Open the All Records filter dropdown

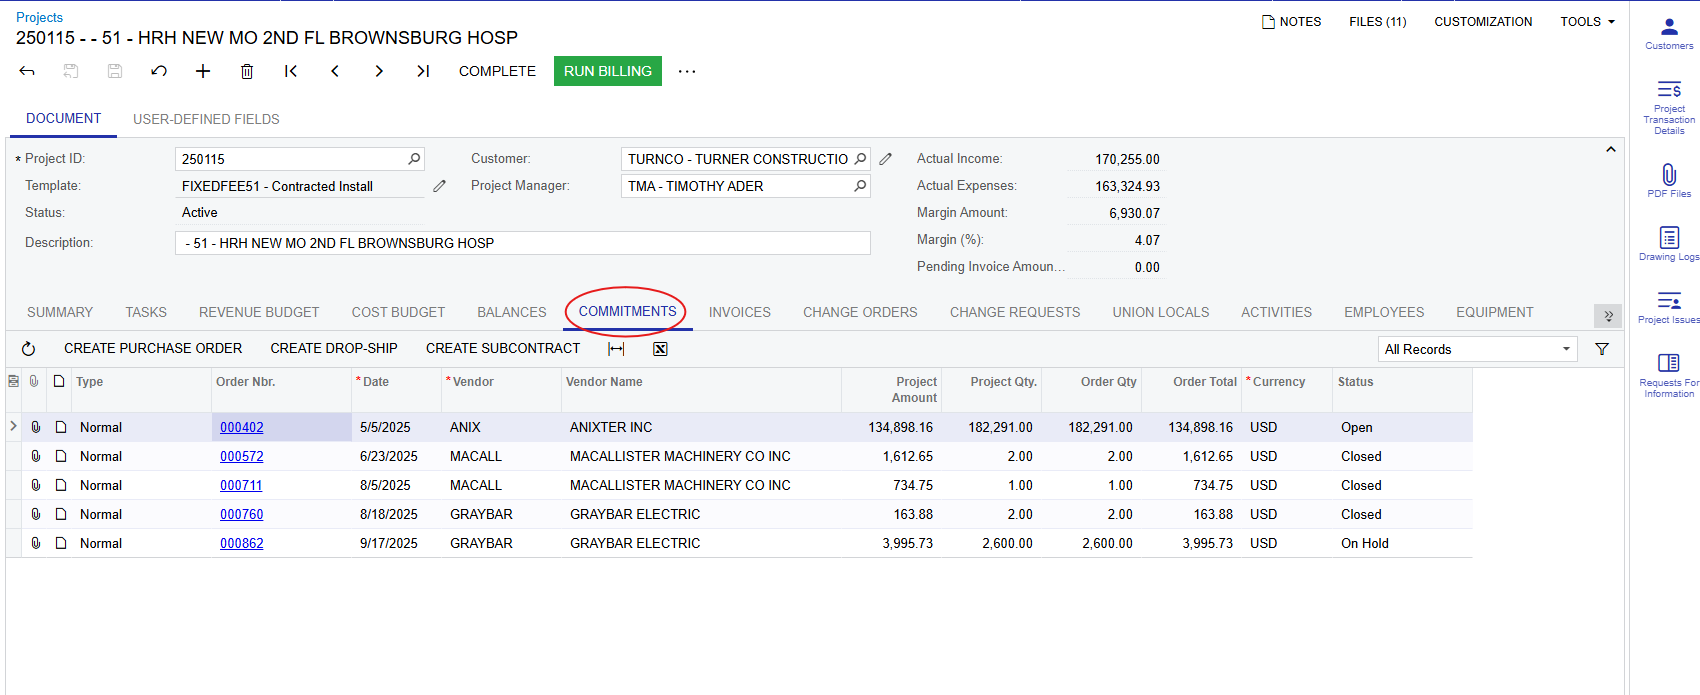pos(1476,349)
